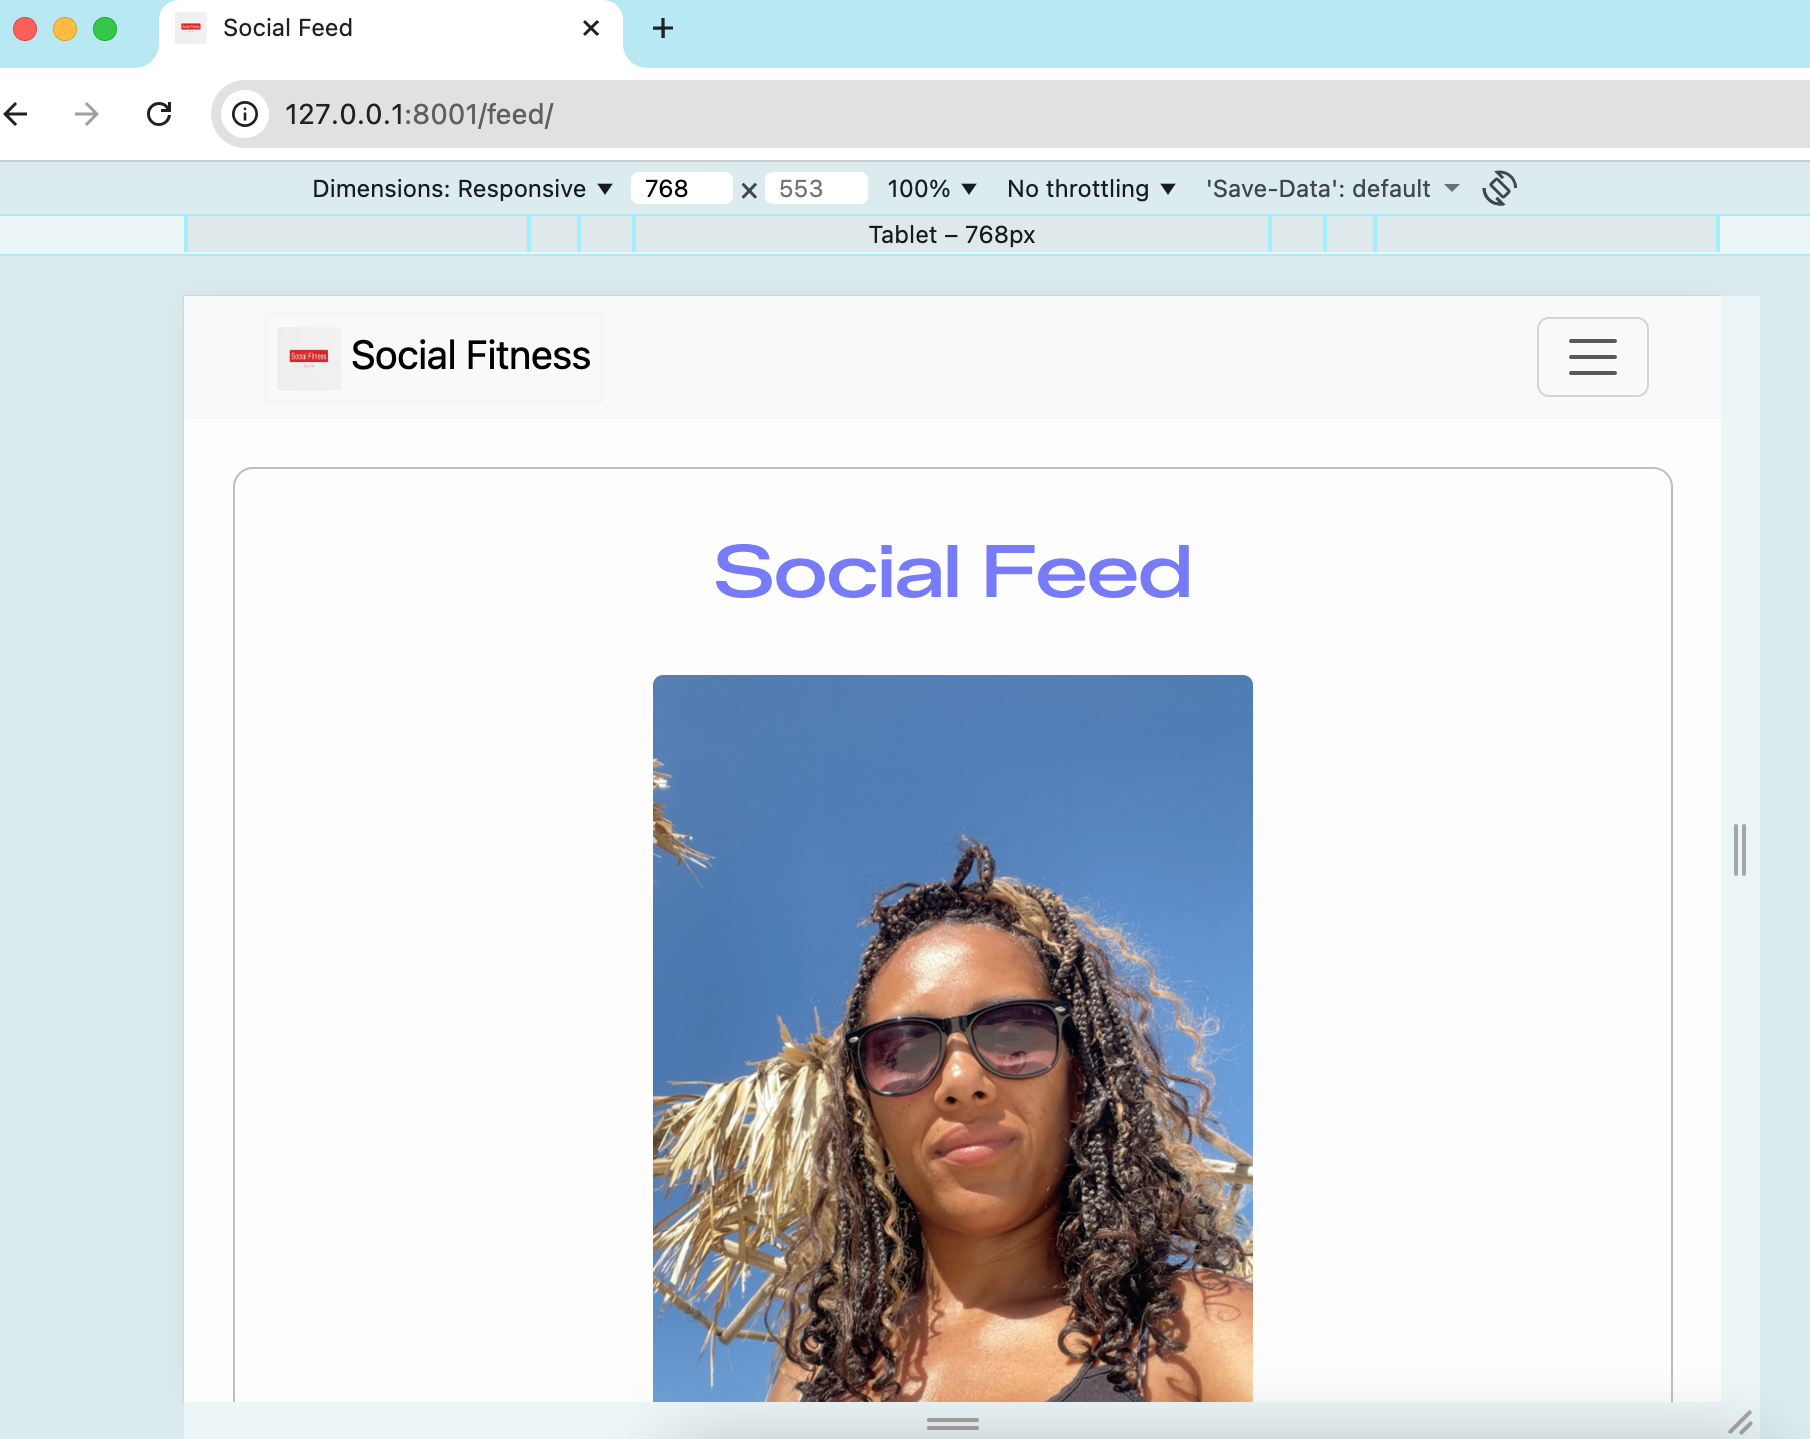
Task: Click the reload page icon
Action: (x=160, y=114)
